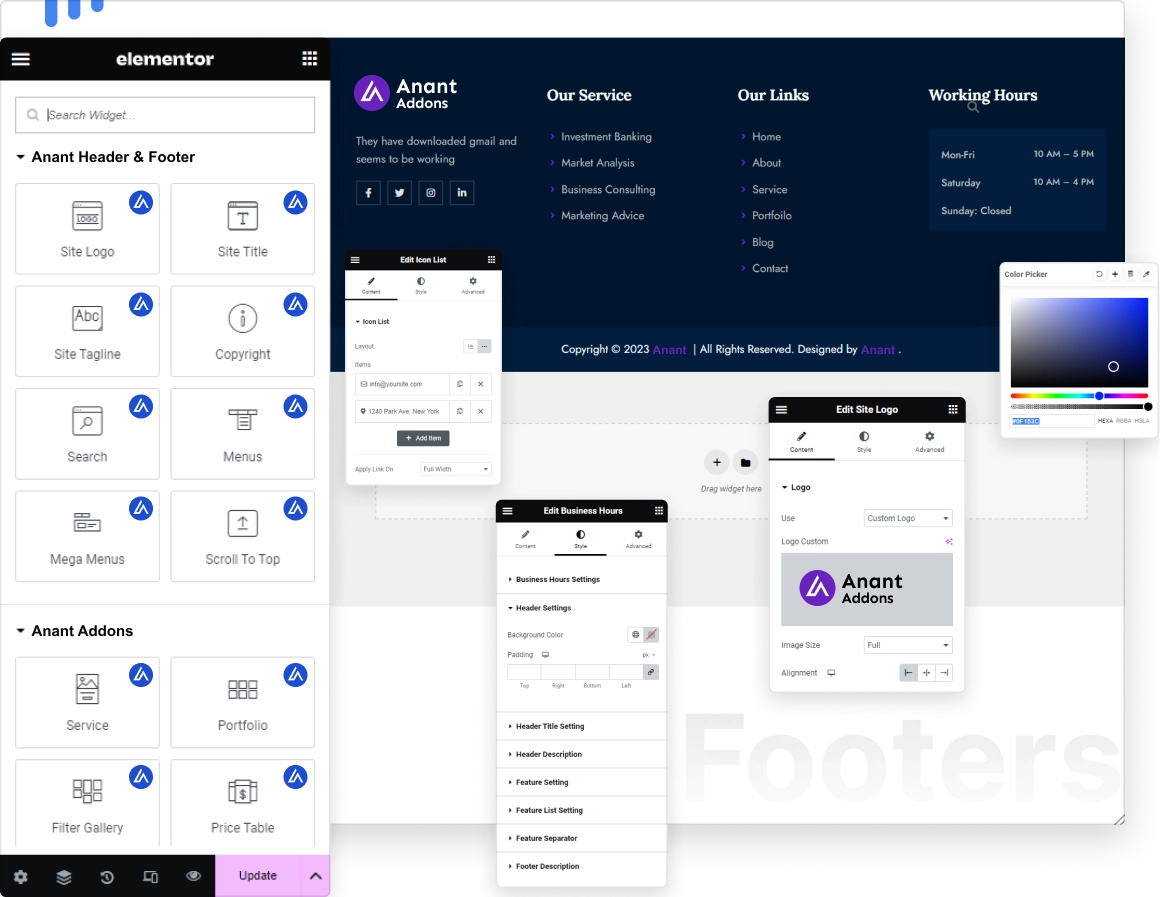Choose the Portfolio widget
This screenshot has height=897, width=1160.
[x=243, y=702]
